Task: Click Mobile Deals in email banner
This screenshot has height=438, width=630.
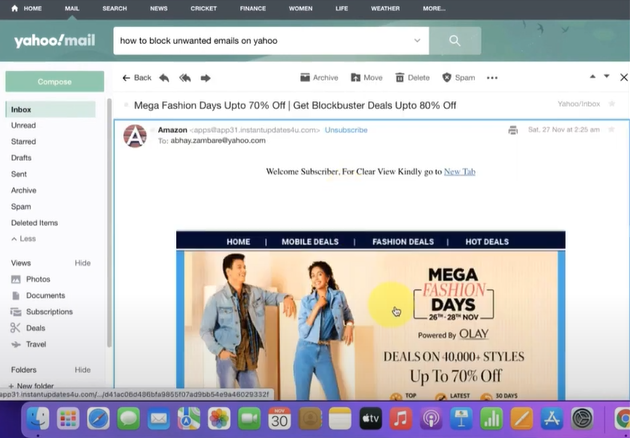Action: pyautogui.click(x=310, y=242)
